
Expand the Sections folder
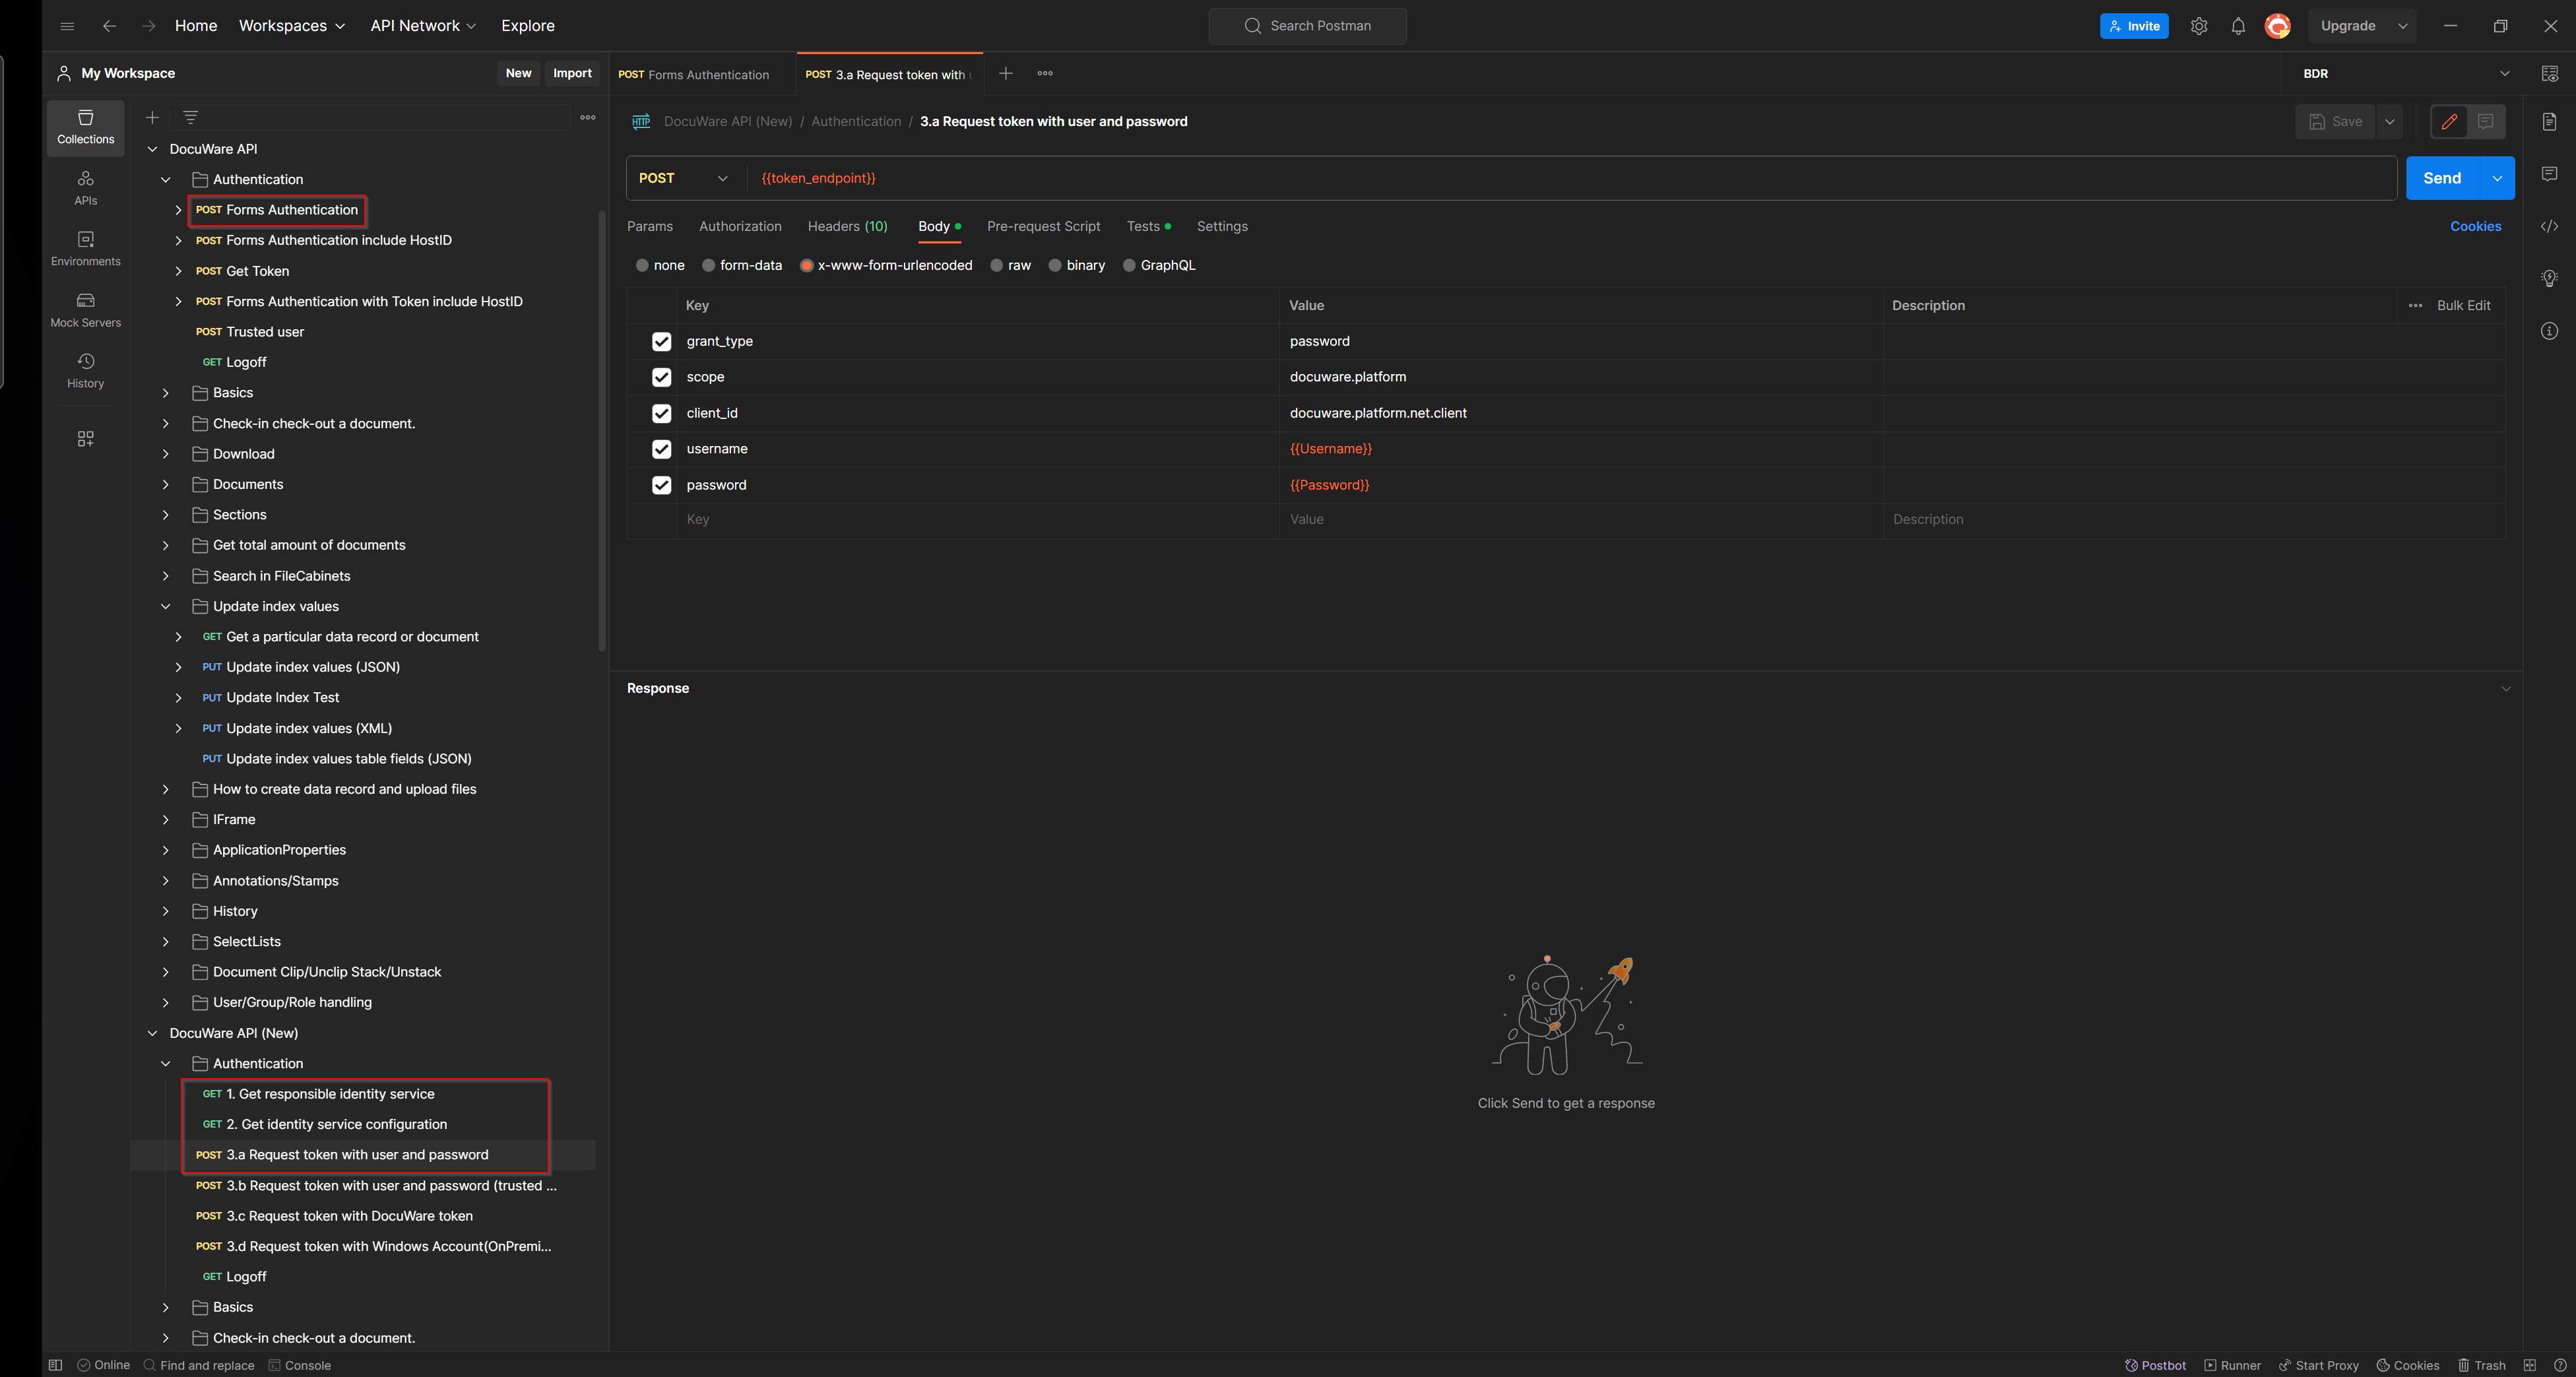click(166, 514)
